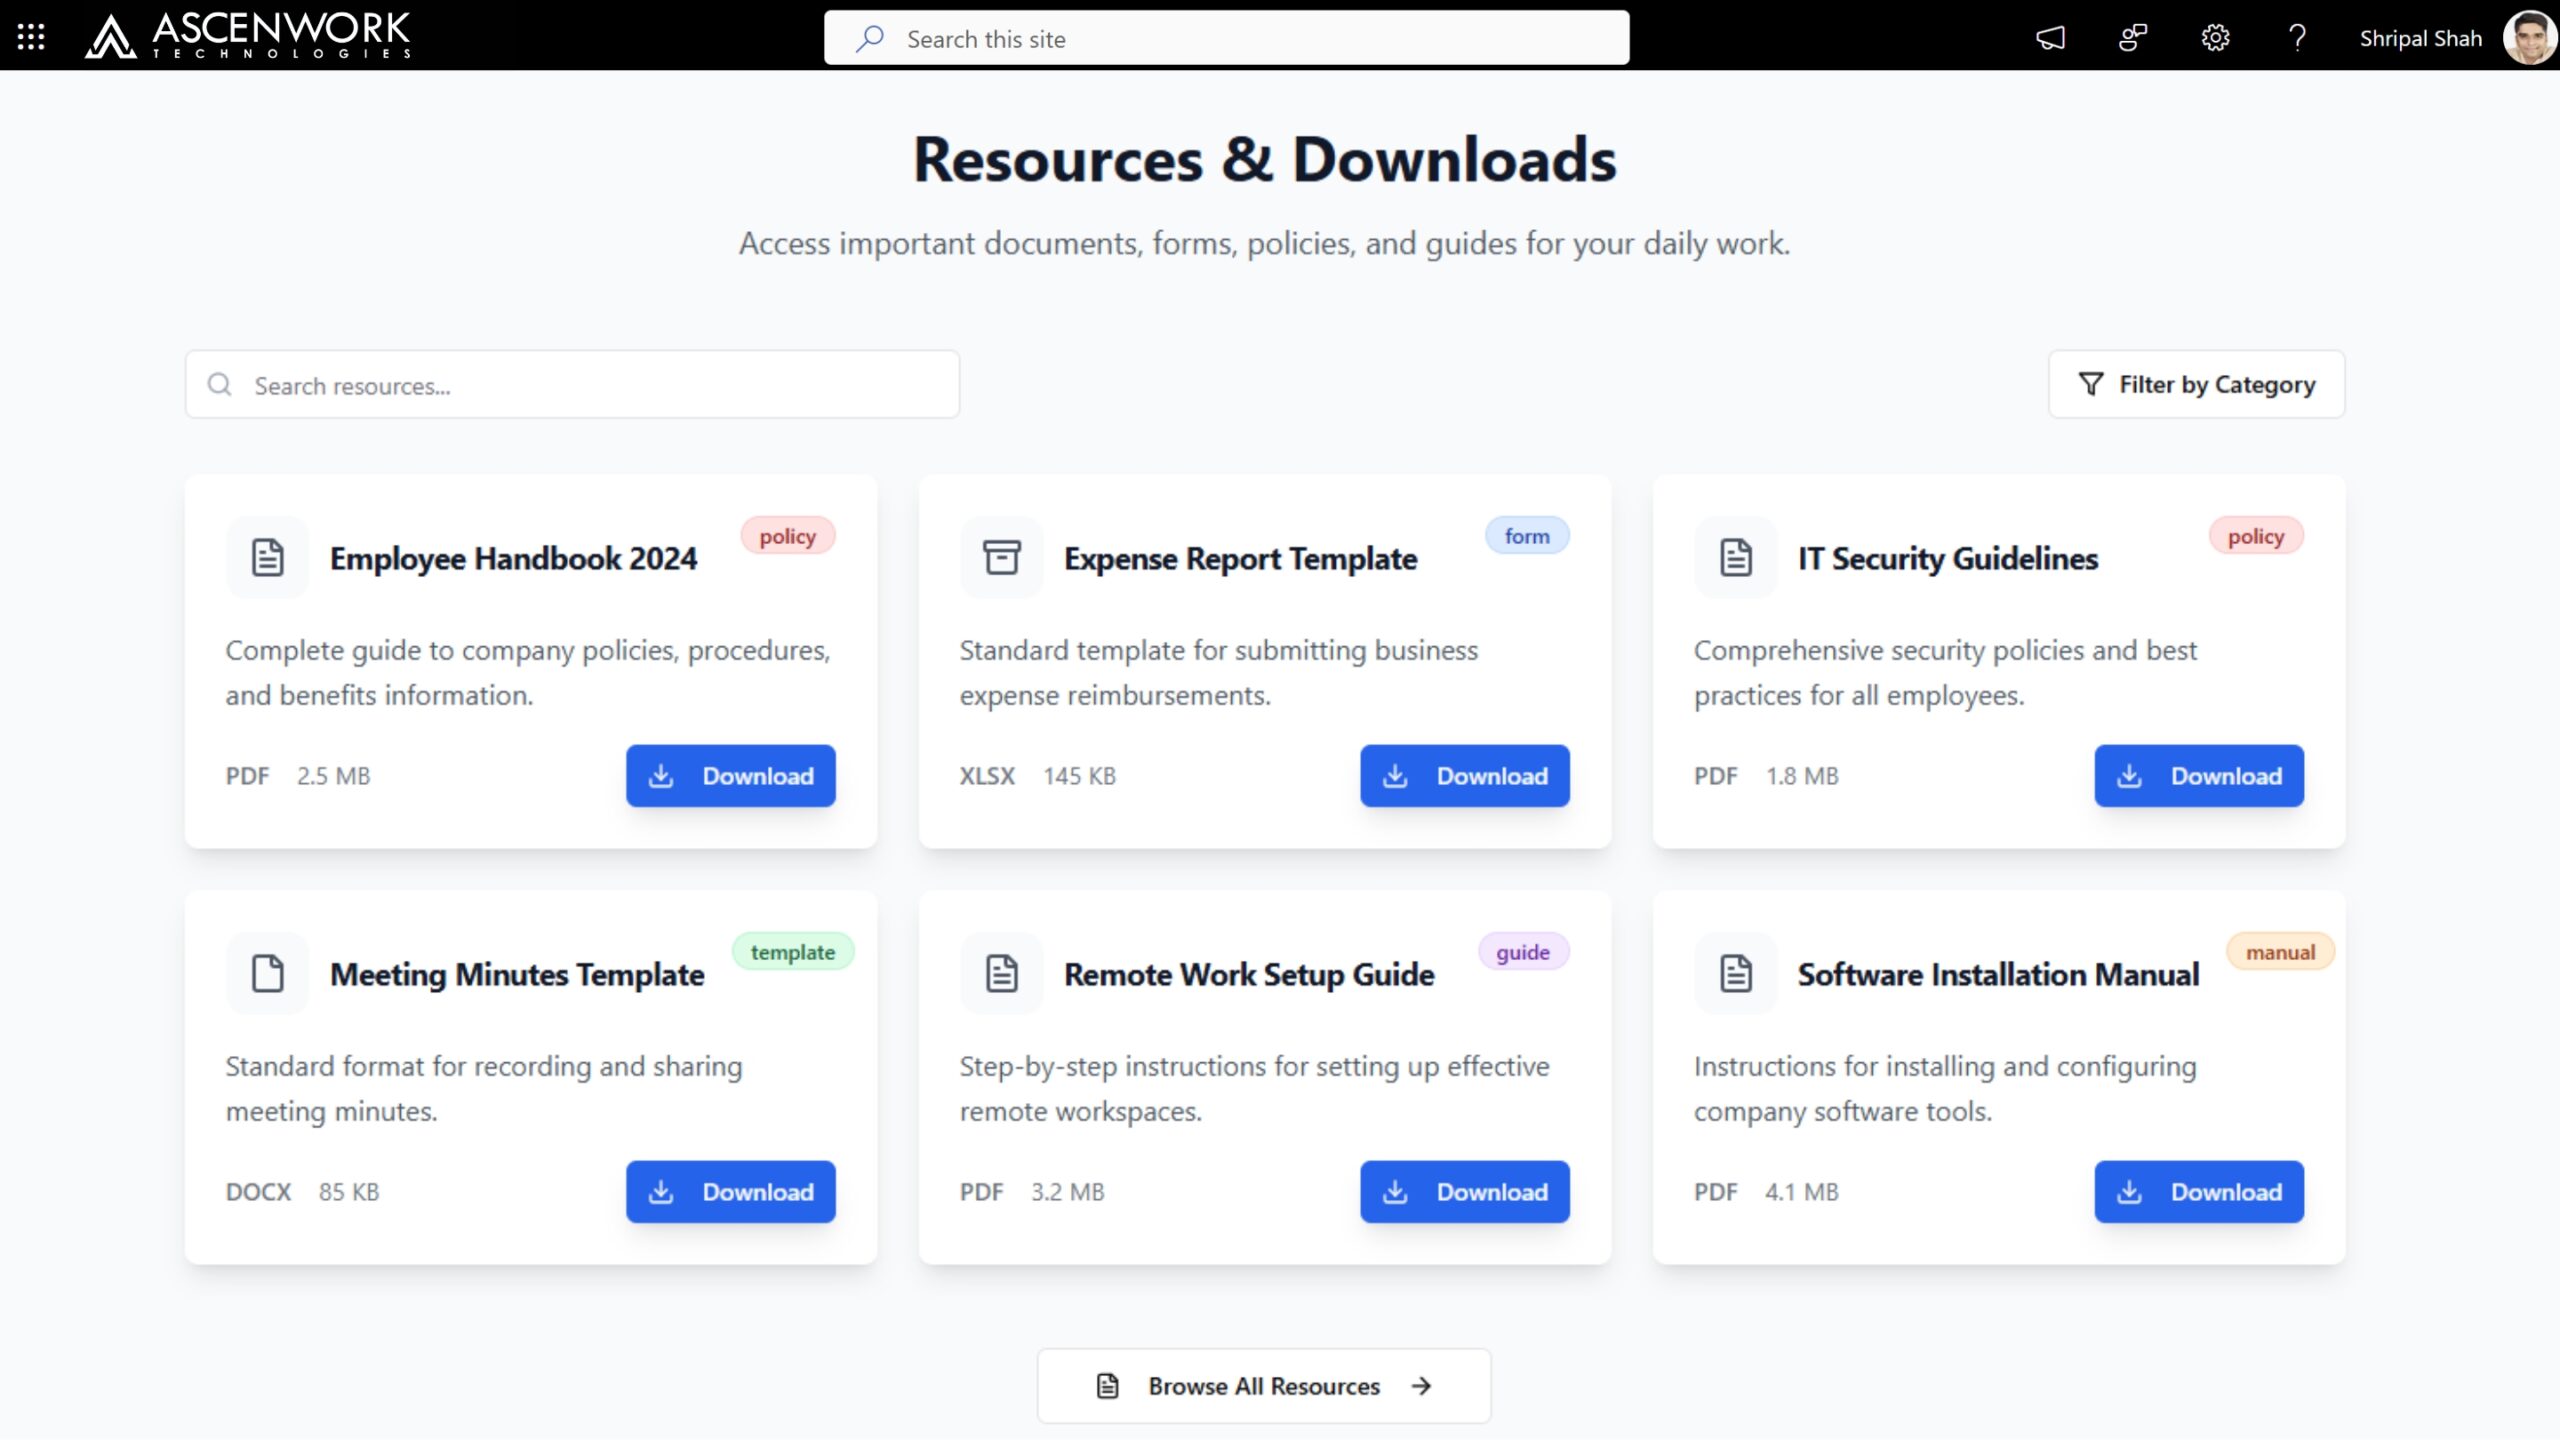2560x1440 pixels.
Task: Open the app launcher grid icon
Action: coord(31,37)
